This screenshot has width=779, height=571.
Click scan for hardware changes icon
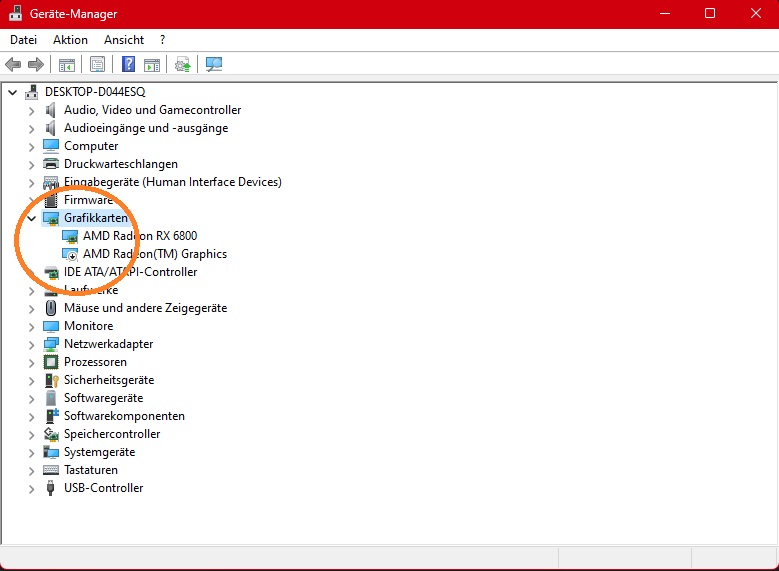click(x=214, y=64)
